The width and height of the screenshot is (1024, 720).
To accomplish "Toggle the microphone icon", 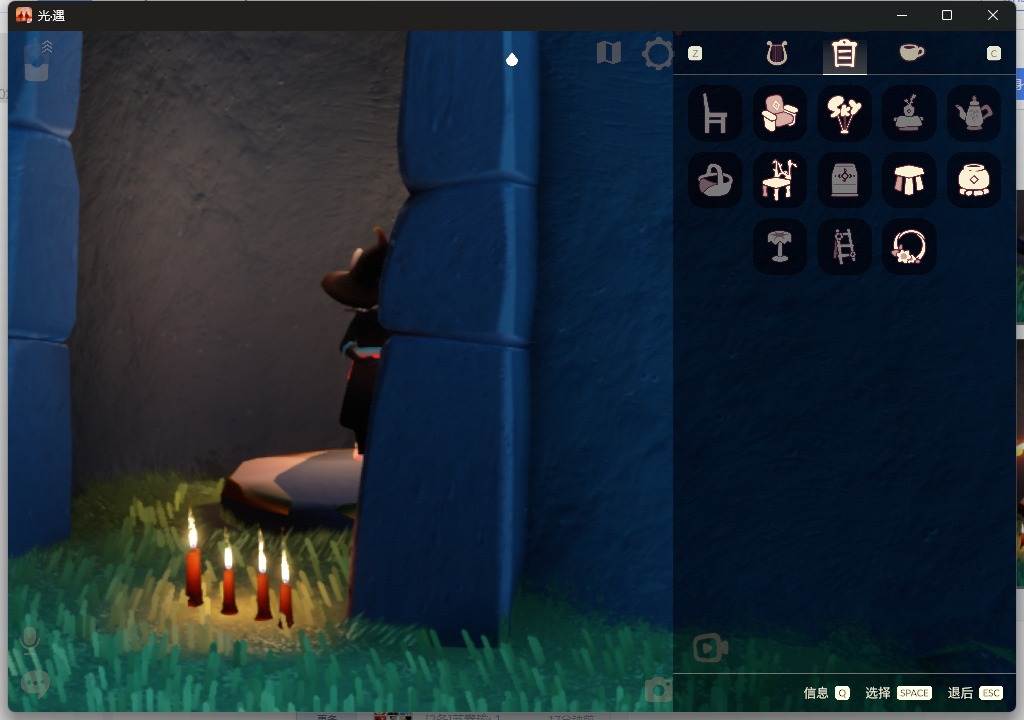I will pyautogui.click(x=29, y=640).
